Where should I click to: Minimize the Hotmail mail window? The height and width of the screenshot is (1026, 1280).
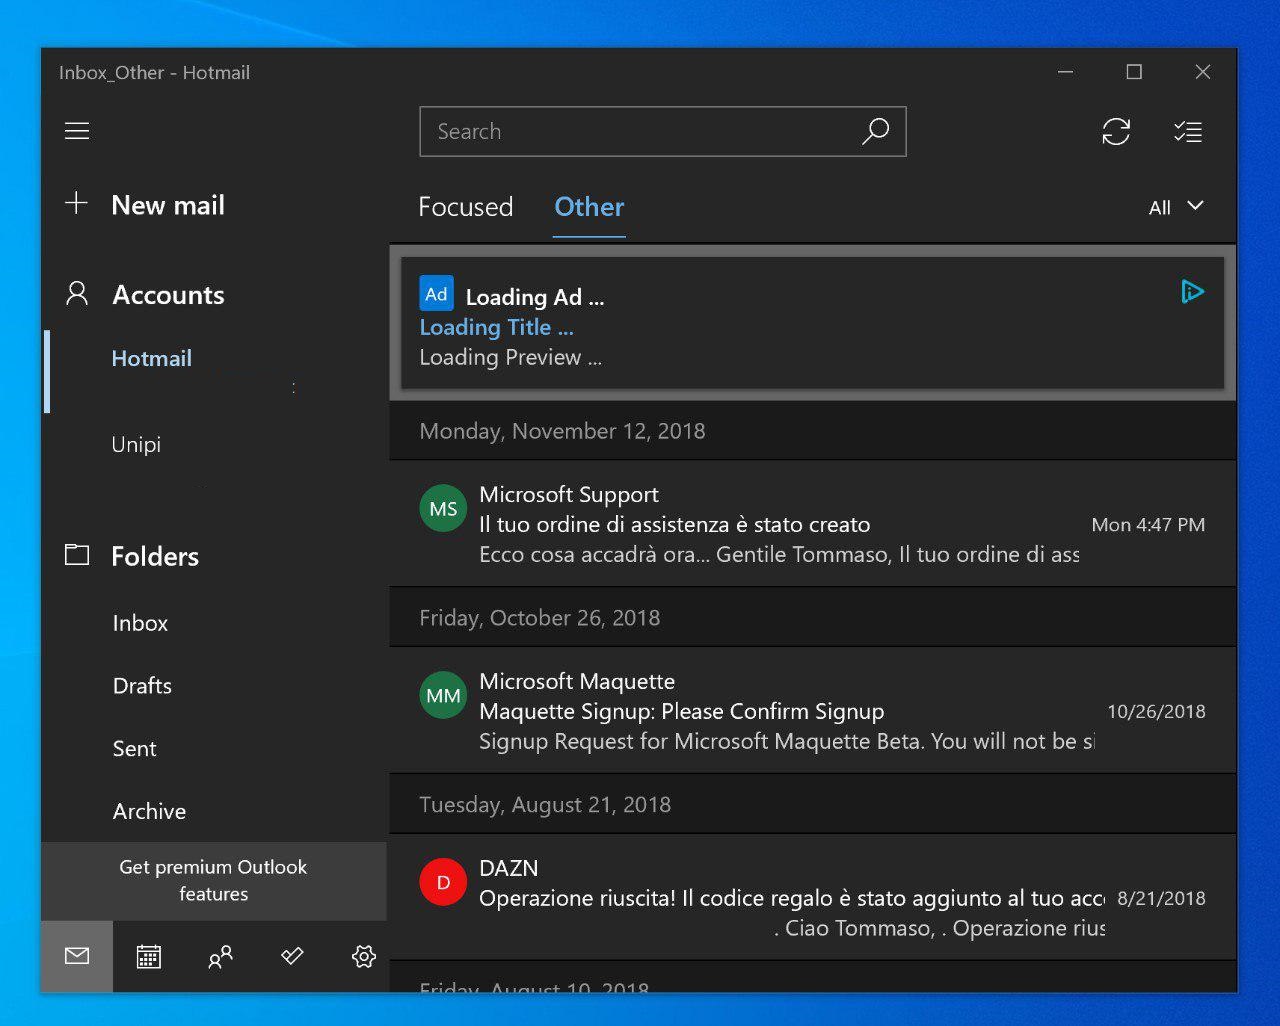pos(1066,72)
